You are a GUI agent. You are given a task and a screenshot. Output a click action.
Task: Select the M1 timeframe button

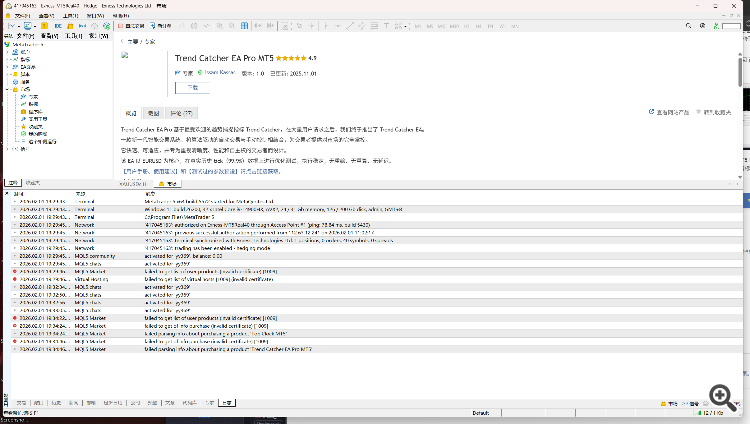point(418,26)
